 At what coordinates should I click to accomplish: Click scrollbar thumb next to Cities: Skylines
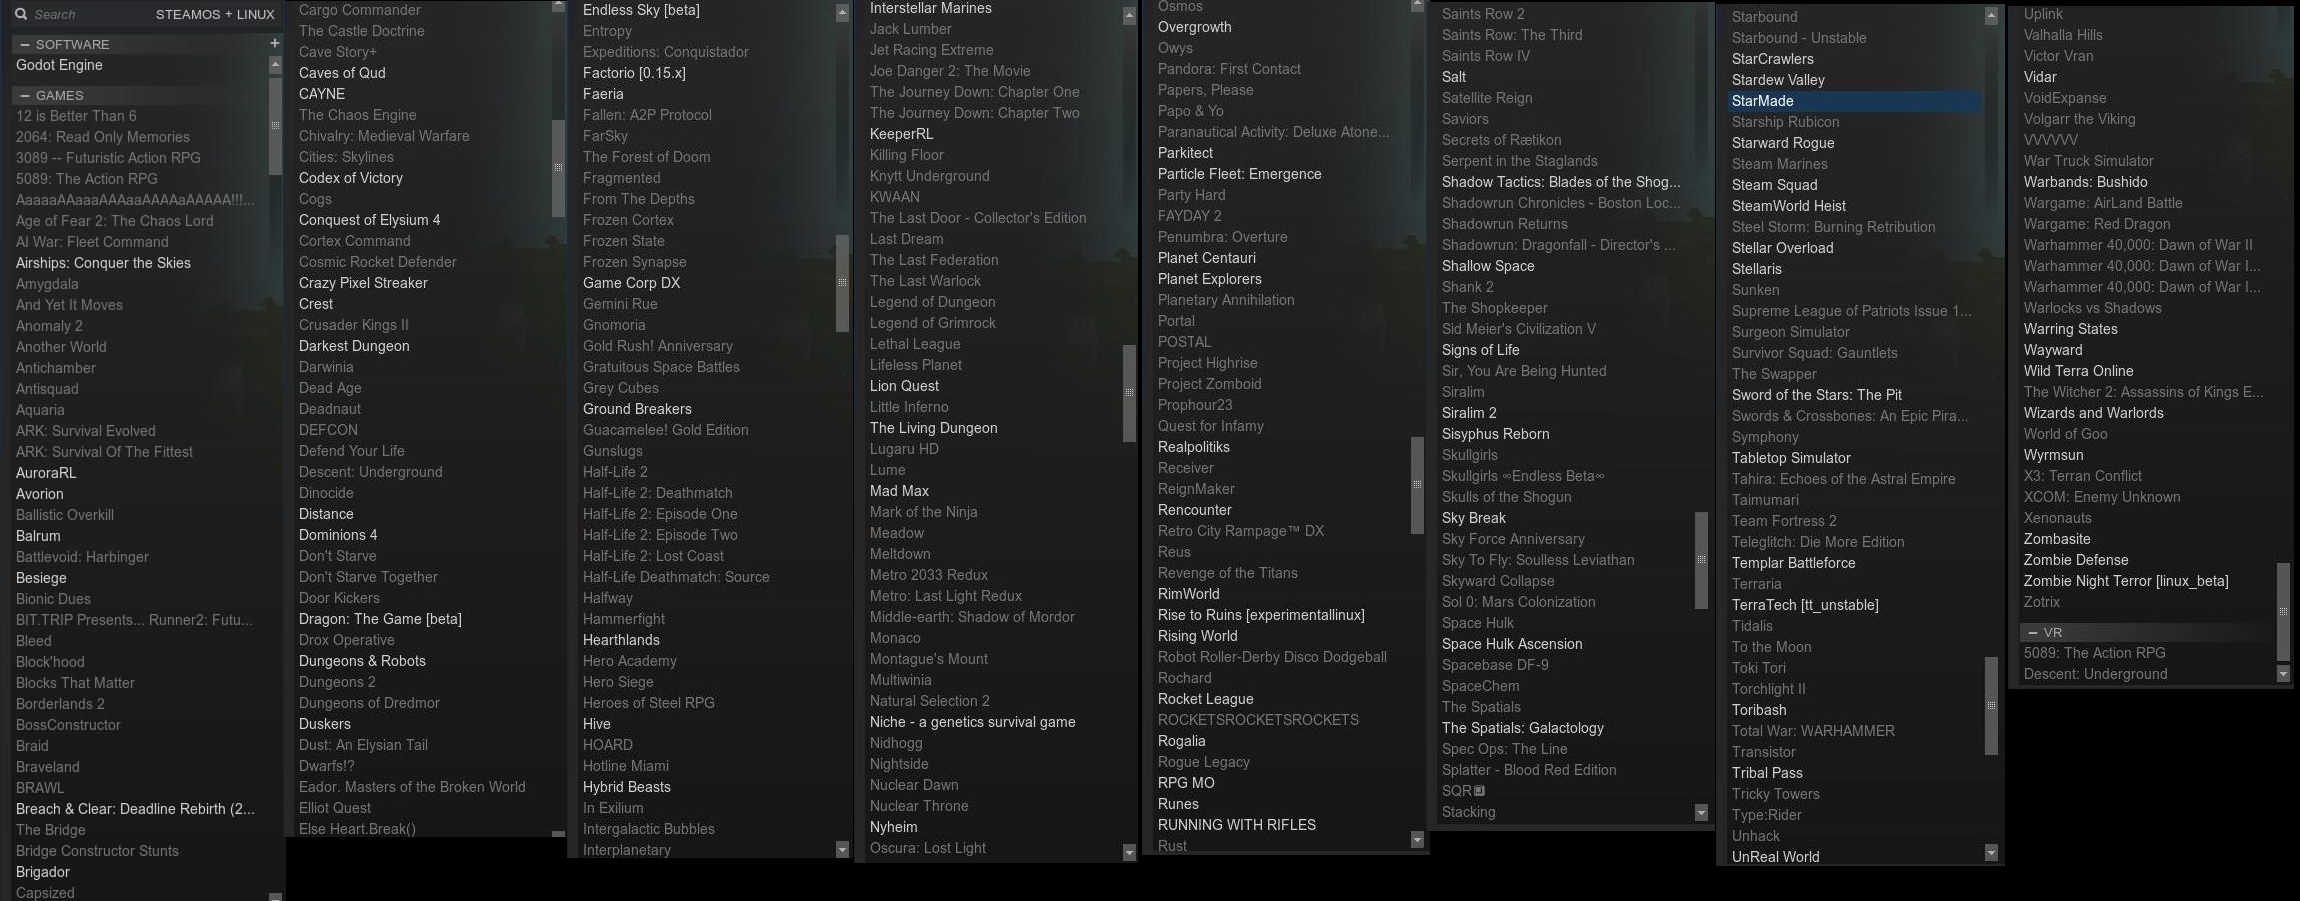[558, 167]
